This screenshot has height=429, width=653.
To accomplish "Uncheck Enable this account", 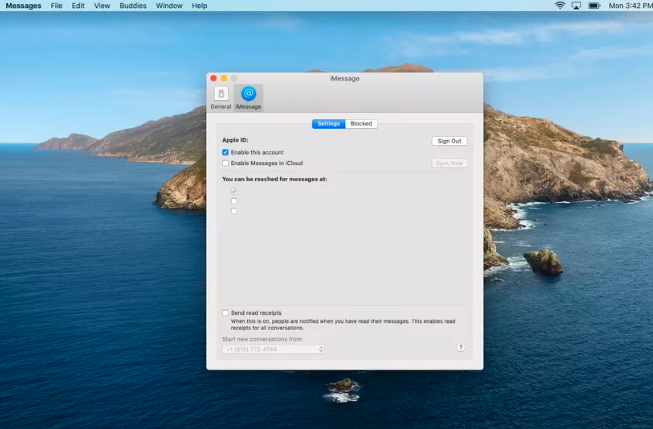I will 225,152.
